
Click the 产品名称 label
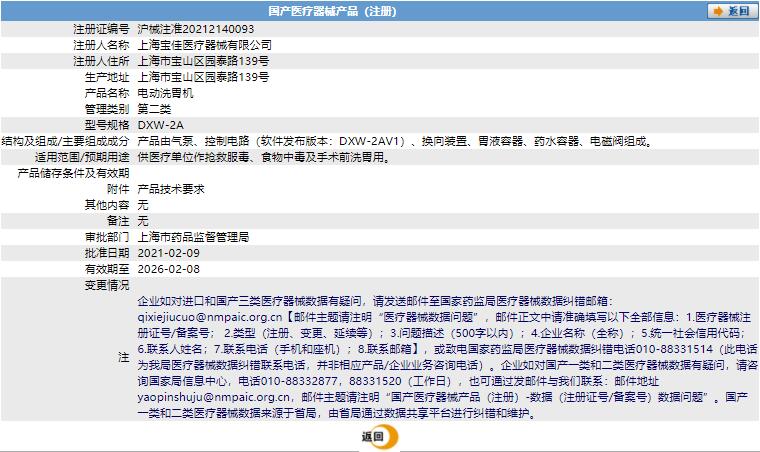pos(107,93)
